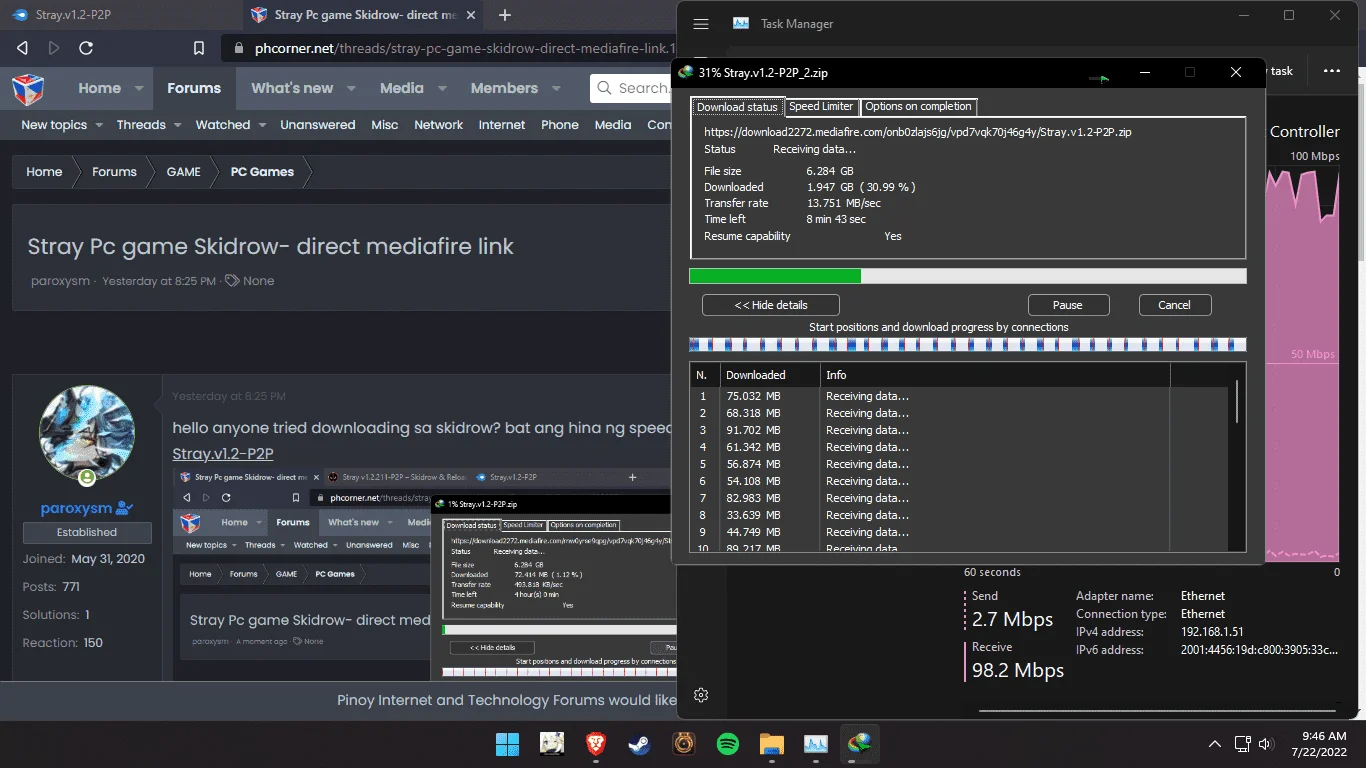Screen dimensions: 1366x768
Task: Expand the Watched dropdown arrow
Action: tap(262, 125)
